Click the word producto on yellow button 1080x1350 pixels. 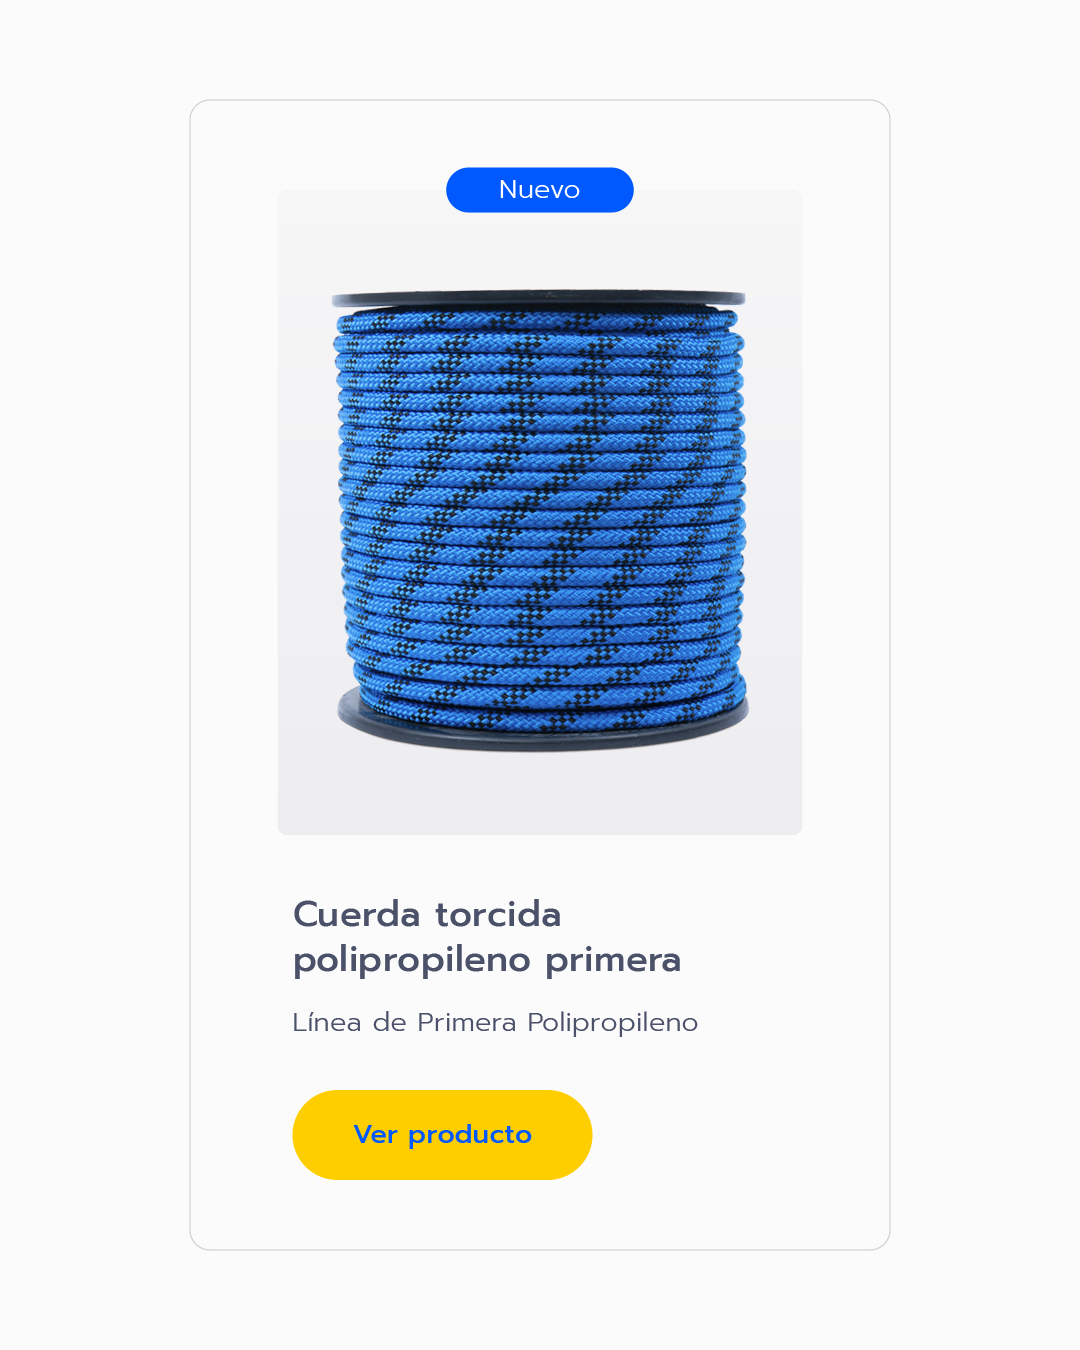pos(470,1136)
